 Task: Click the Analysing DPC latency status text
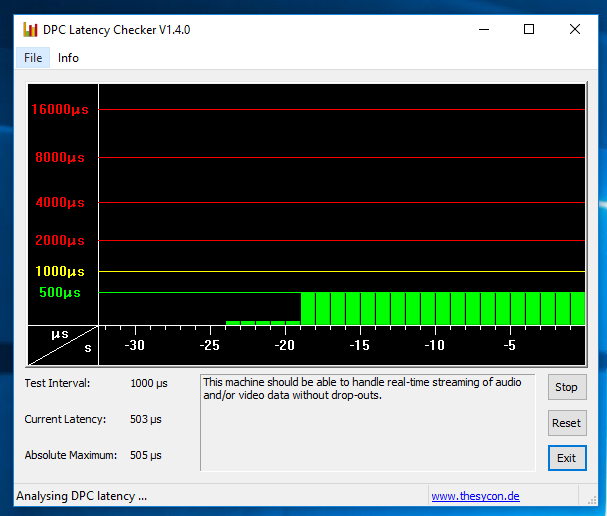(x=81, y=496)
